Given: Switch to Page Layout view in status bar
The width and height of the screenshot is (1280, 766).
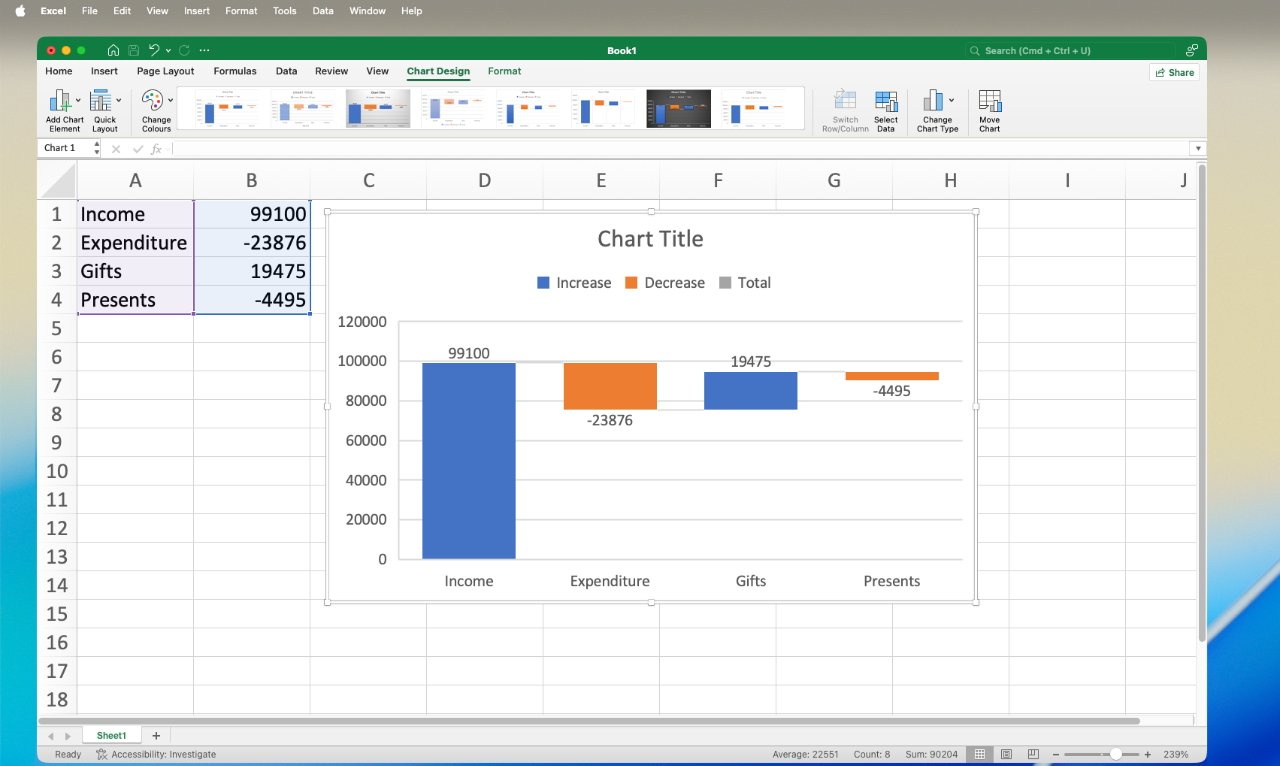Looking at the screenshot, I should 1004,754.
